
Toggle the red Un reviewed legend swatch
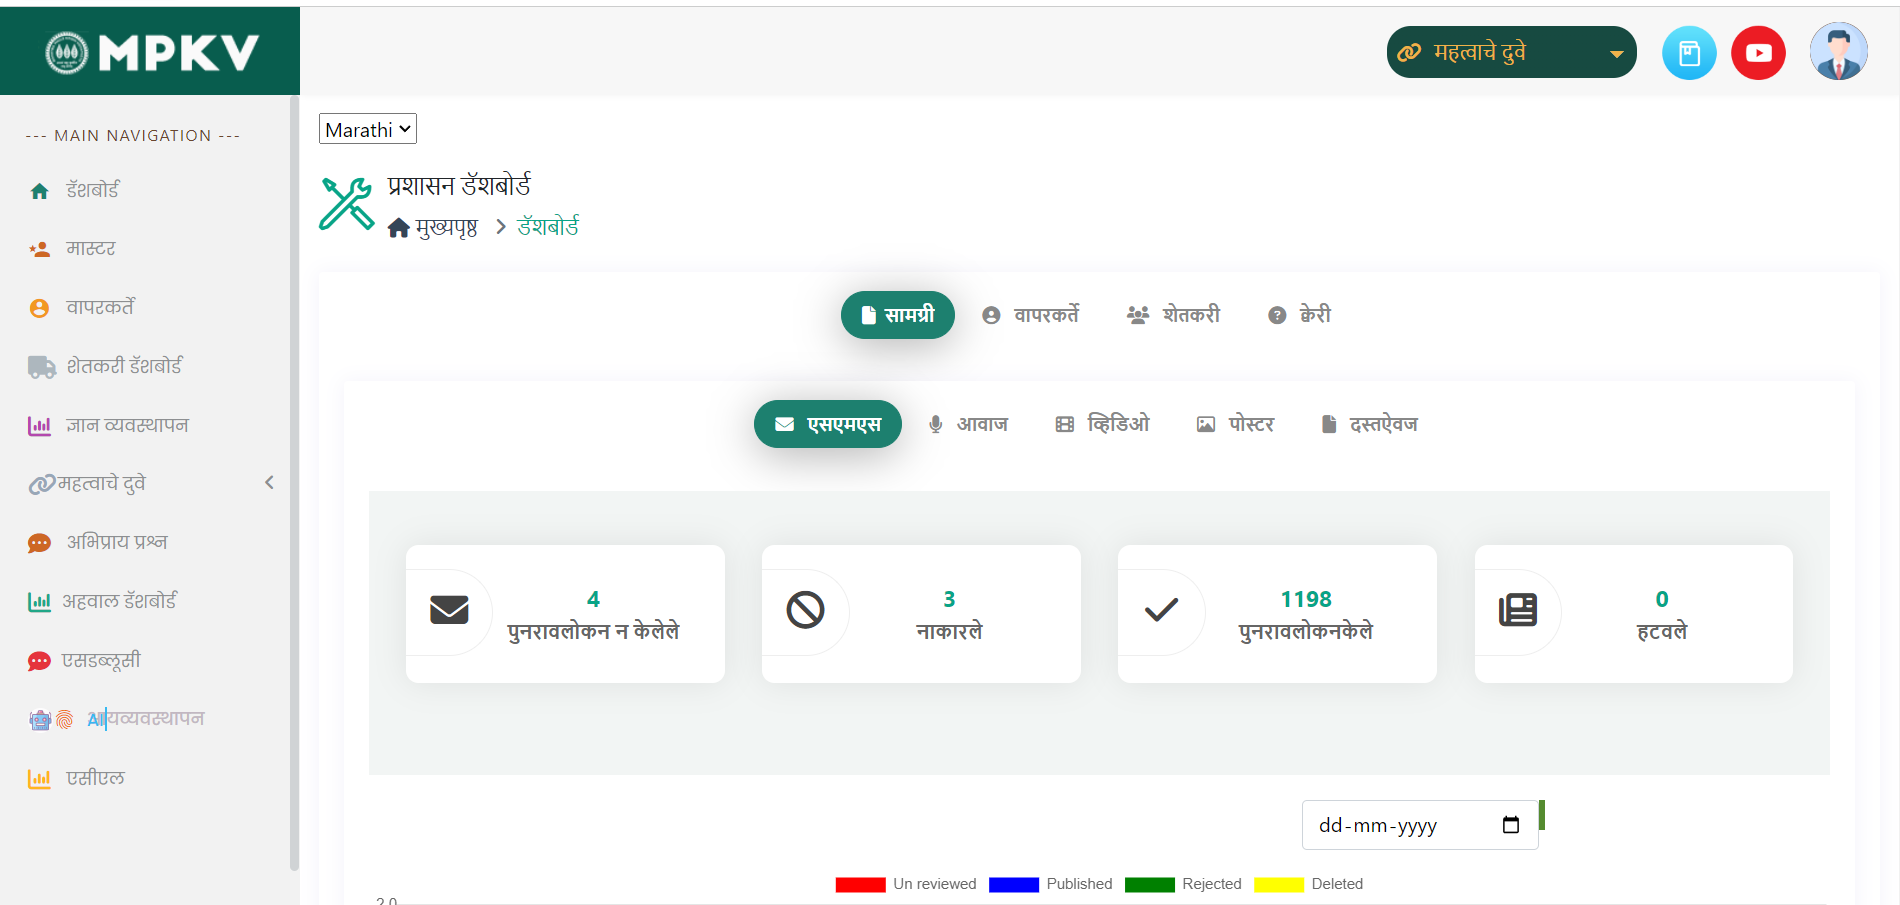860,885
